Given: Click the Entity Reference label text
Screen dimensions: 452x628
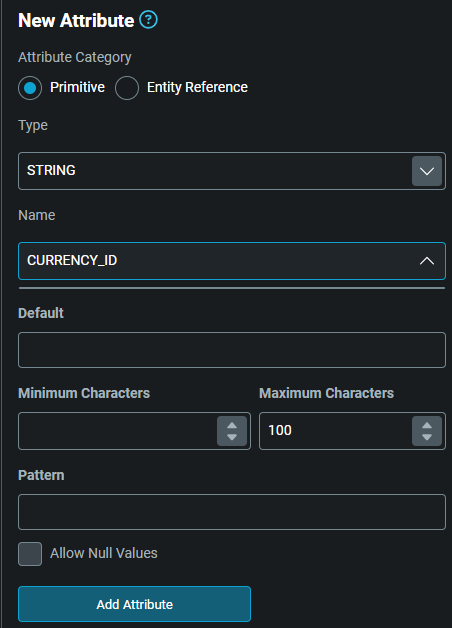Looking at the screenshot, I should pyautogui.click(x=197, y=87).
